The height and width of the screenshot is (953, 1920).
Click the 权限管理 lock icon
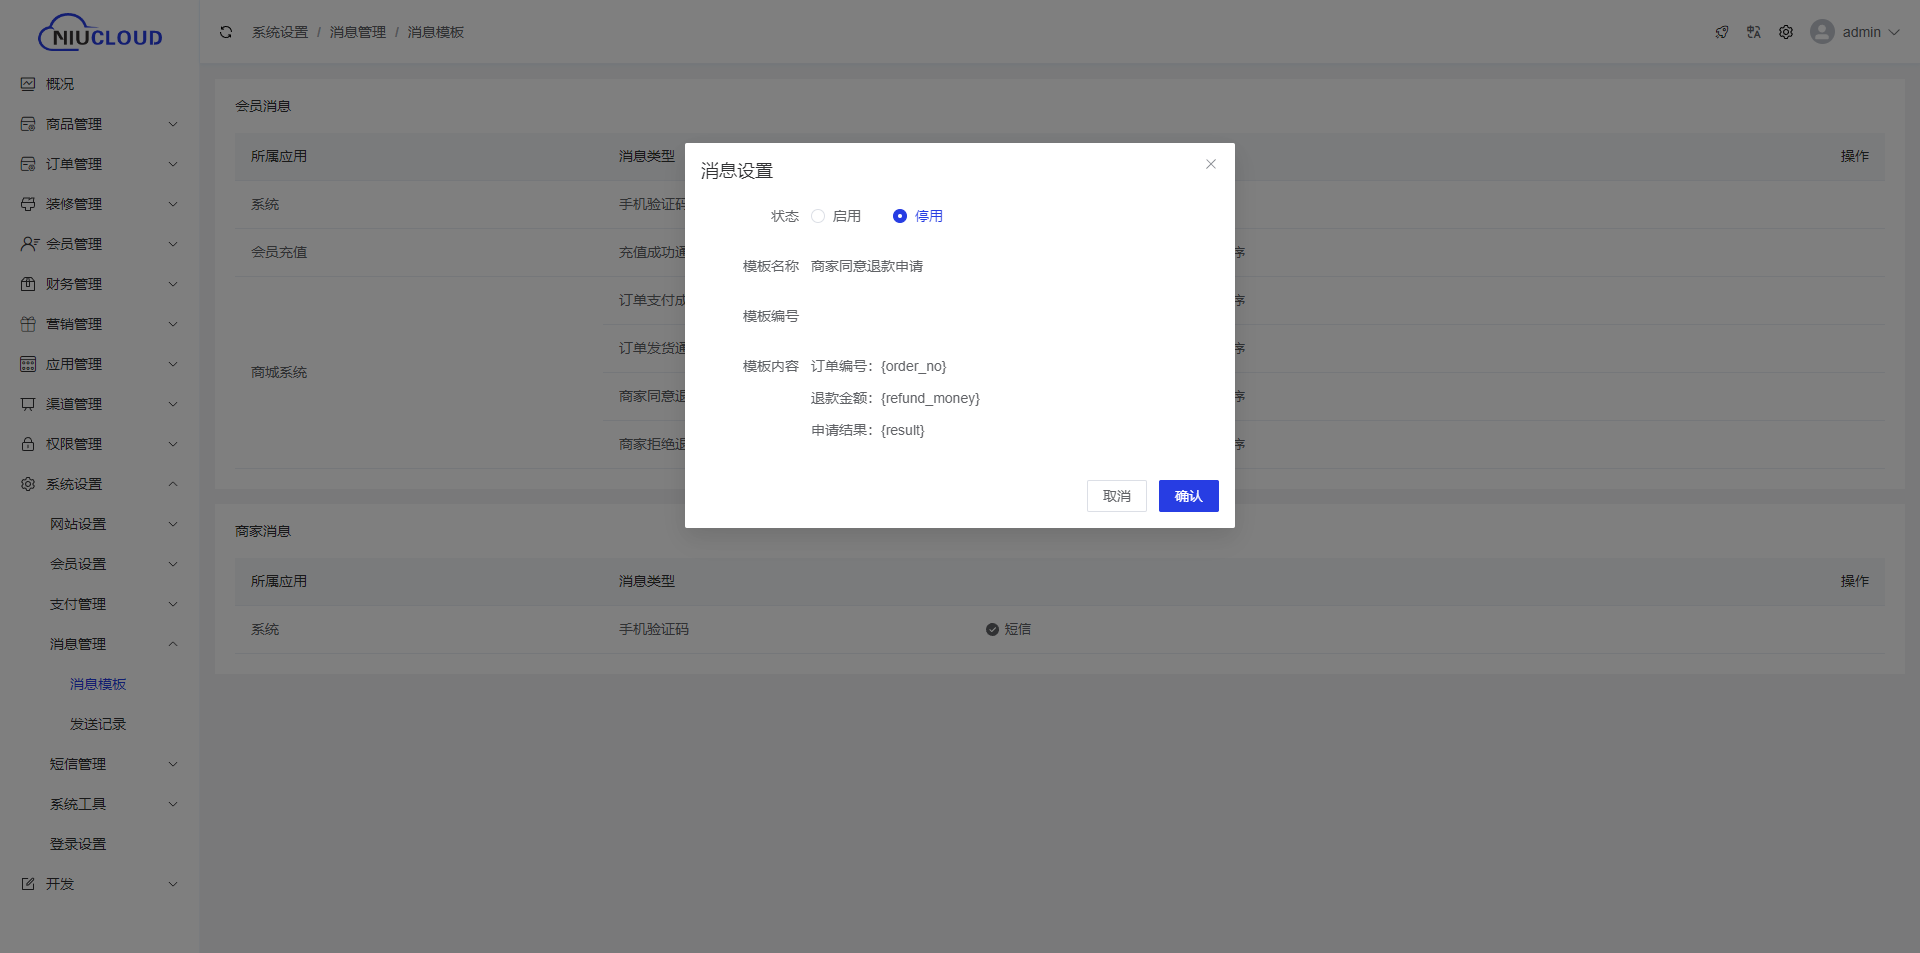click(28, 444)
